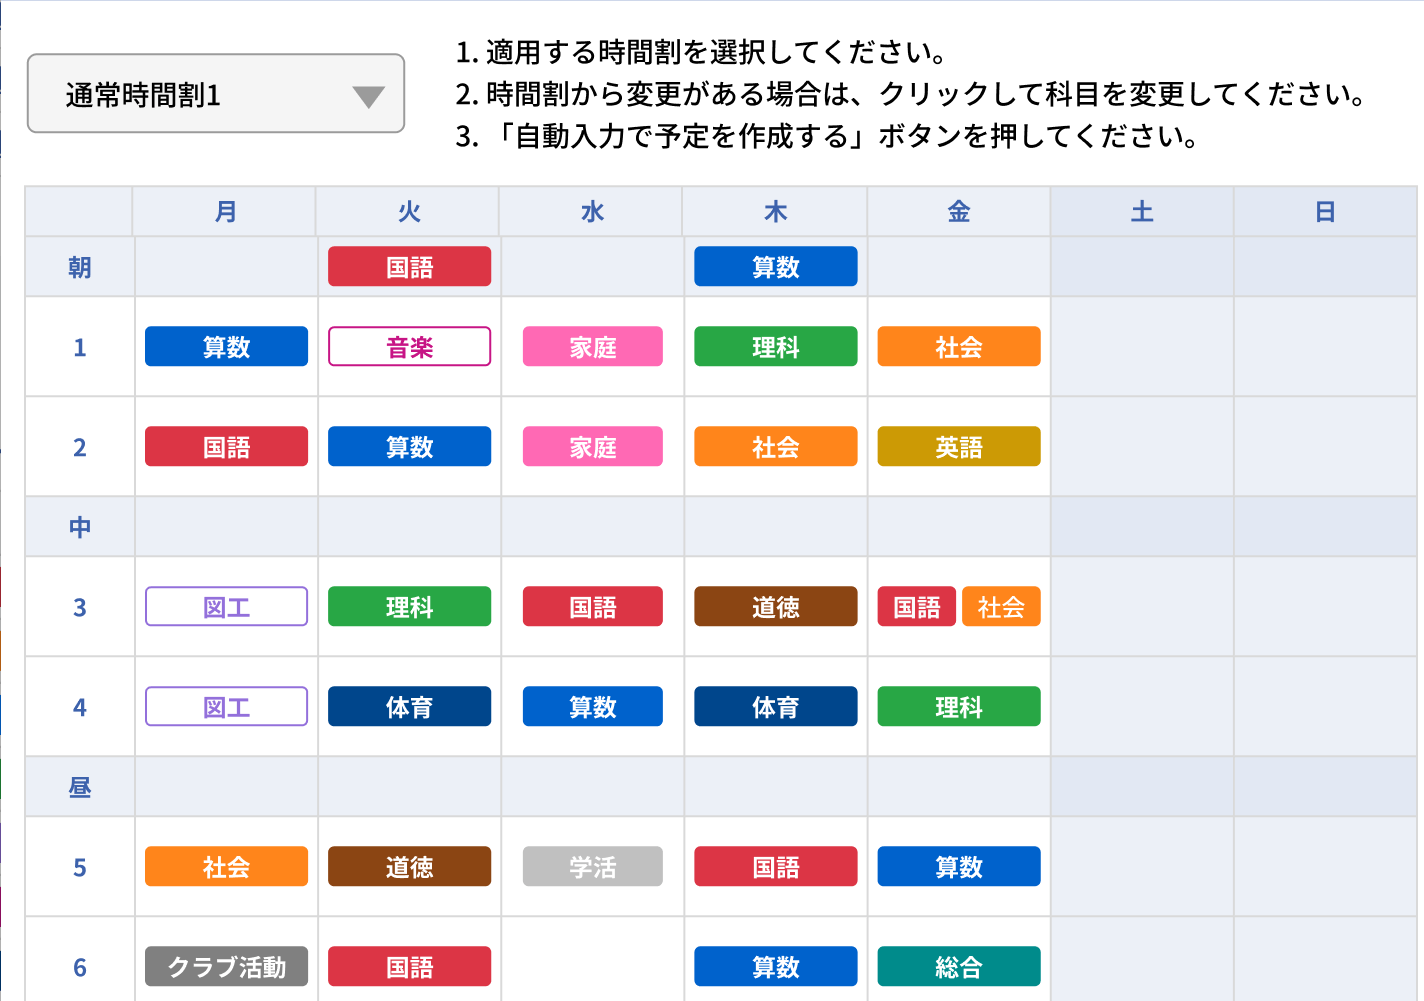Click the orange 社会 chip on Friday period 3
This screenshot has height=1001, width=1424.
pos(1001,607)
